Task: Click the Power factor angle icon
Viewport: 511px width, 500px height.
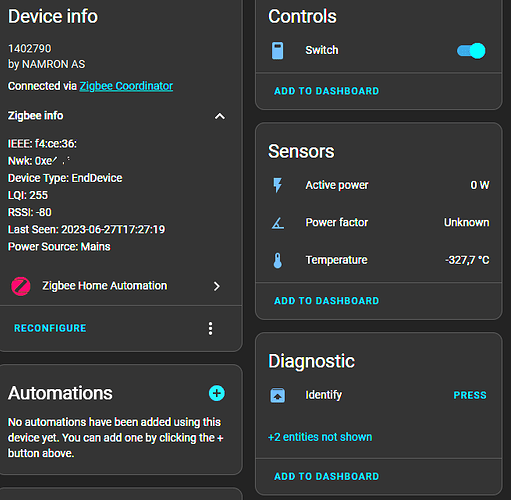Action: click(x=278, y=223)
